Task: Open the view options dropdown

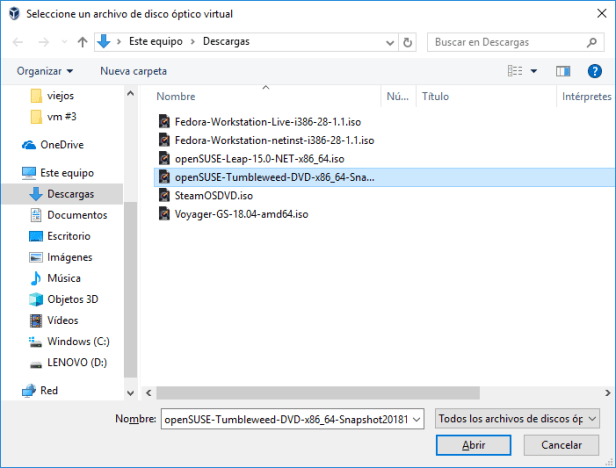Action: tap(533, 71)
